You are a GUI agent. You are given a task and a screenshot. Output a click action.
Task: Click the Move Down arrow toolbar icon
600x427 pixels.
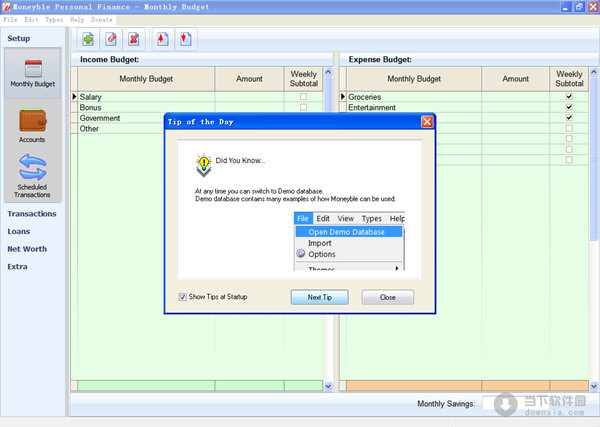click(186, 39)
